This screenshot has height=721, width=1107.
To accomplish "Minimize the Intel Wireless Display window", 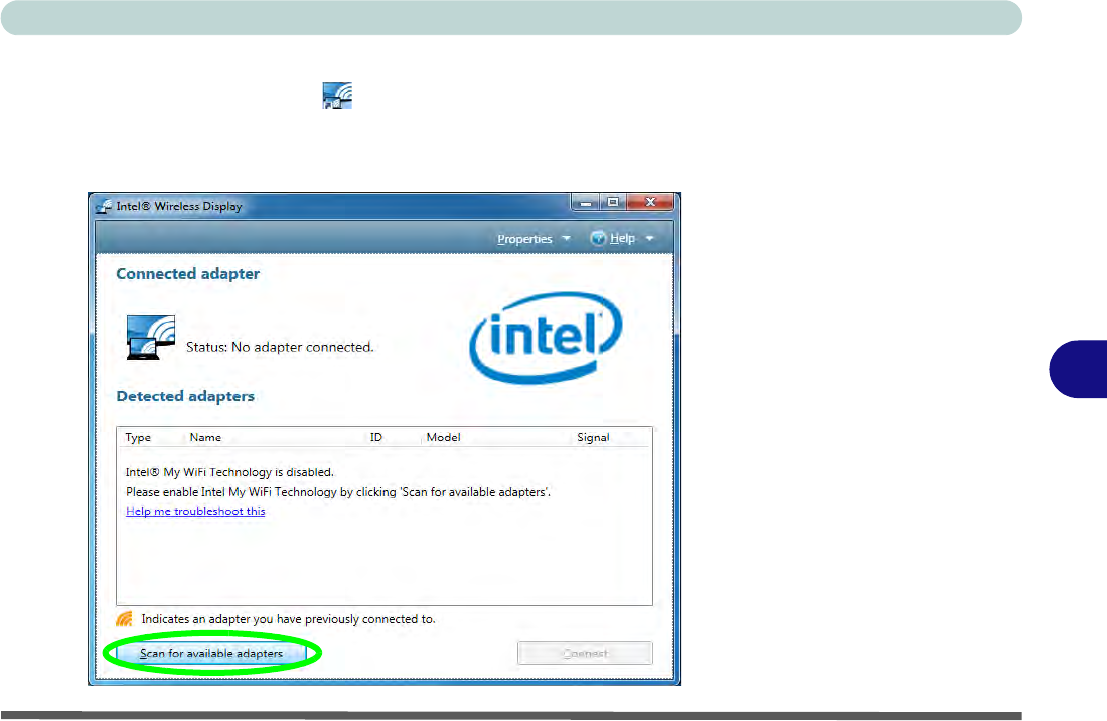I will coord(585,203).
